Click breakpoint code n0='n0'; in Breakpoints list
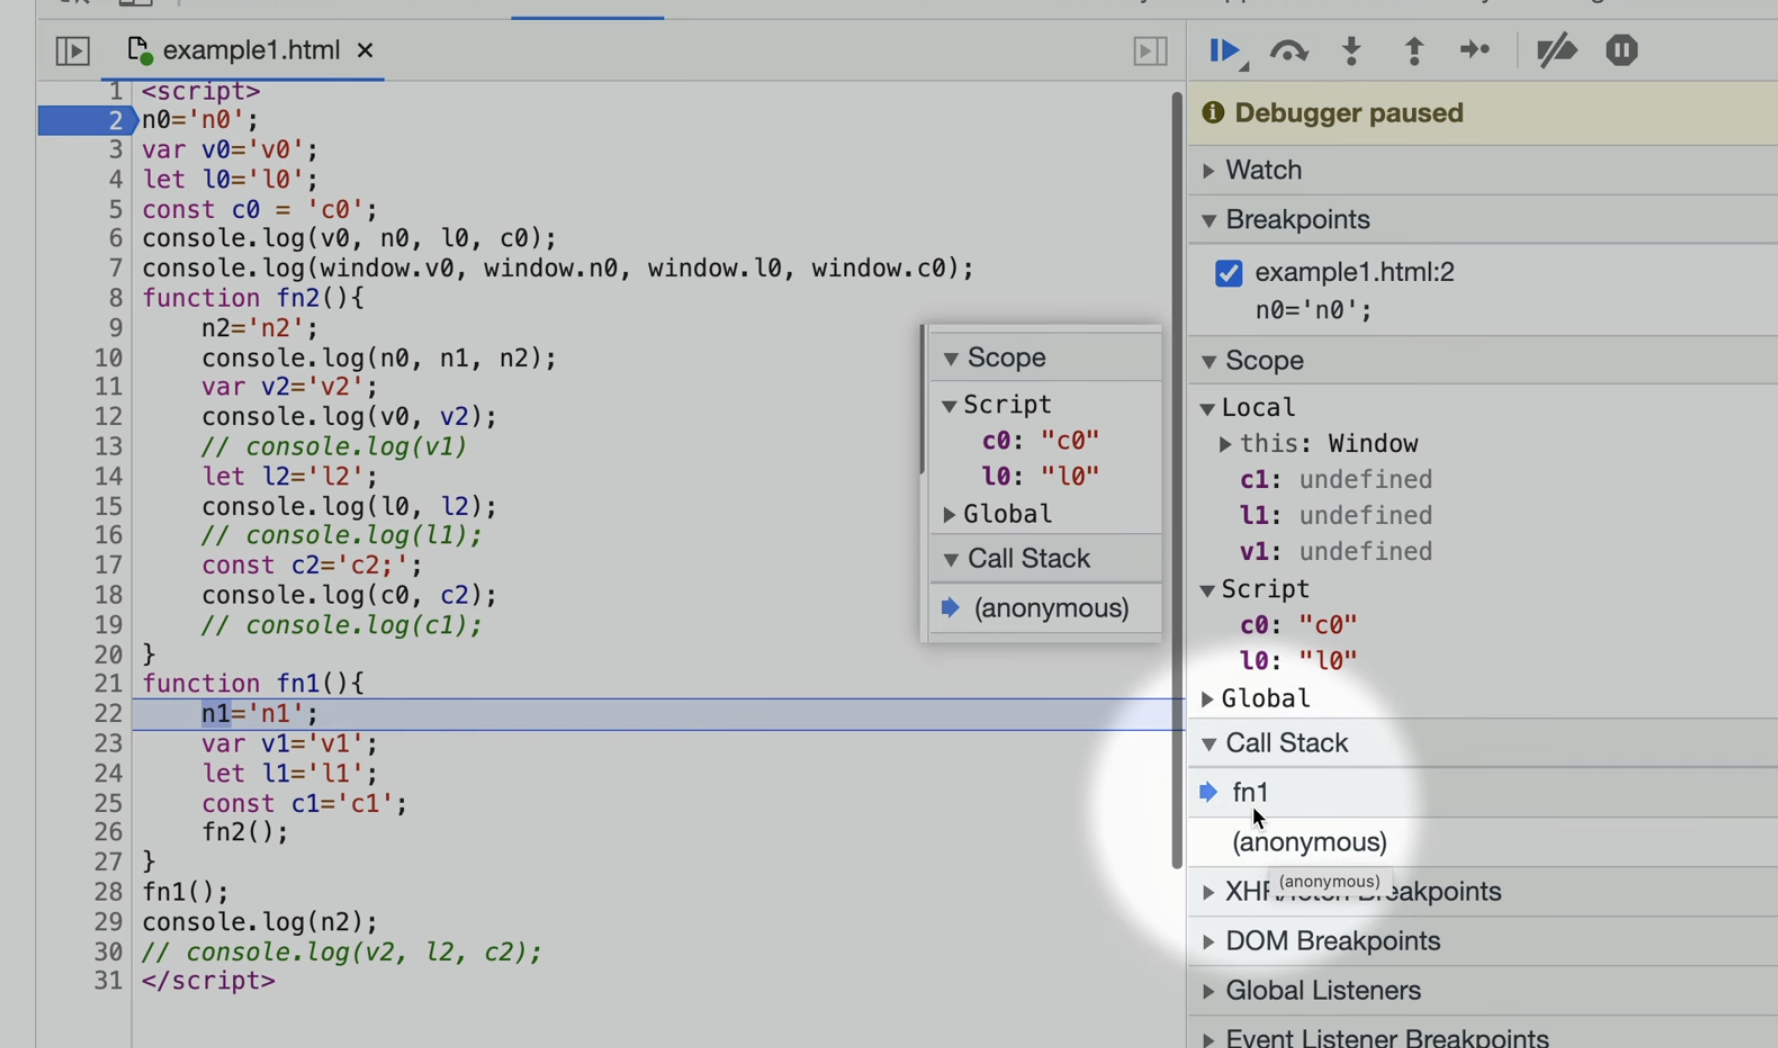The image size is (1778, 1048). point(1313,310)
